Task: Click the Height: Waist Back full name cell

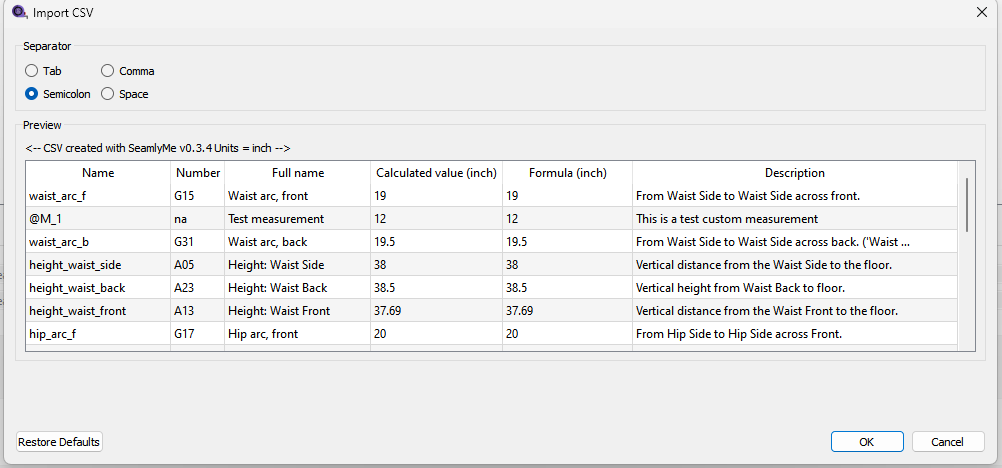Action: [297, 288]
